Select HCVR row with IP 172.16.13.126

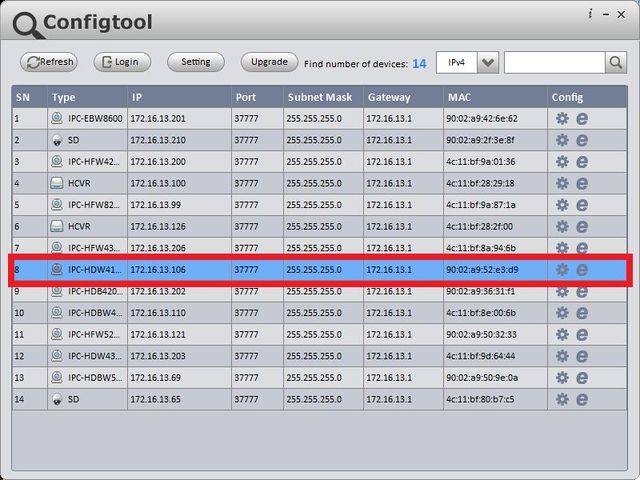pos(320,227)
